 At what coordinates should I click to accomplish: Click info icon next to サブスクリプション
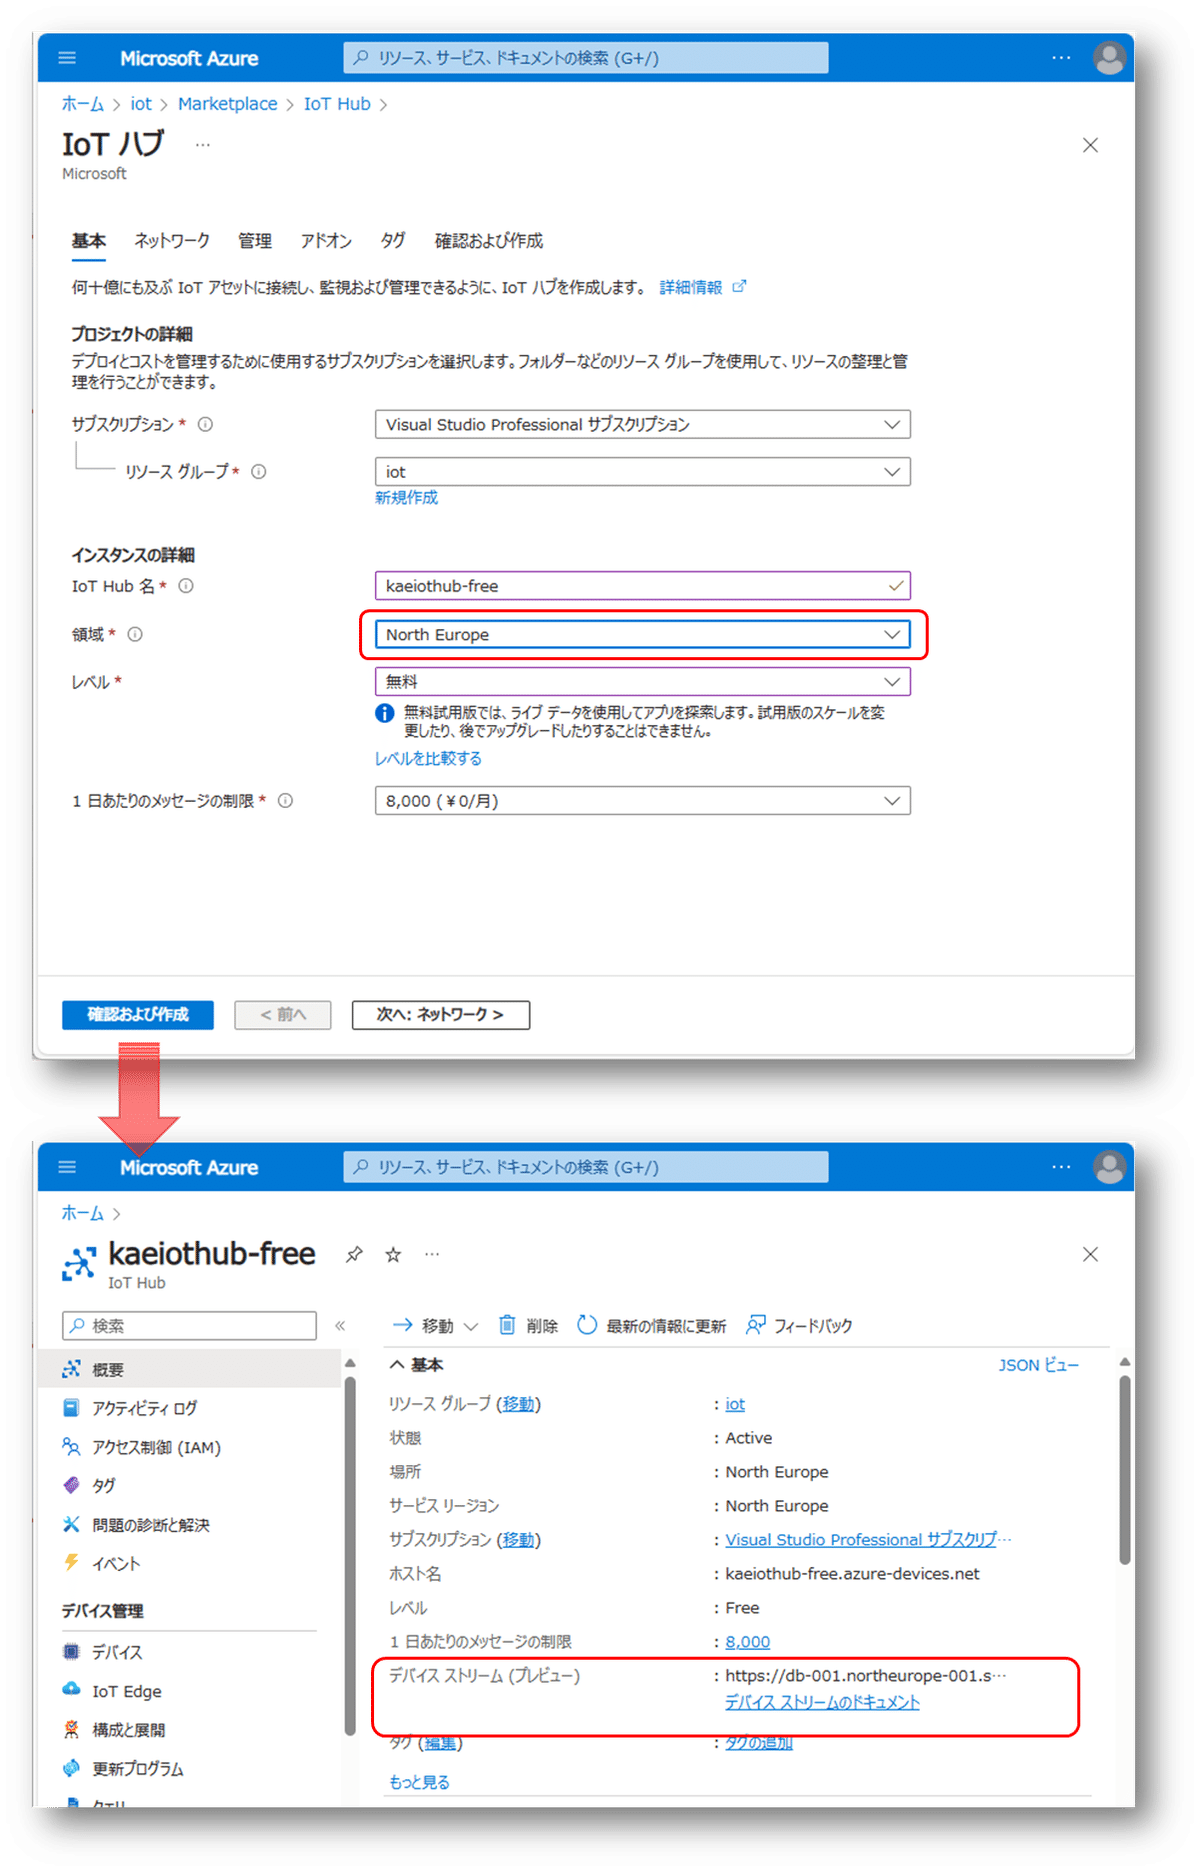205,424
